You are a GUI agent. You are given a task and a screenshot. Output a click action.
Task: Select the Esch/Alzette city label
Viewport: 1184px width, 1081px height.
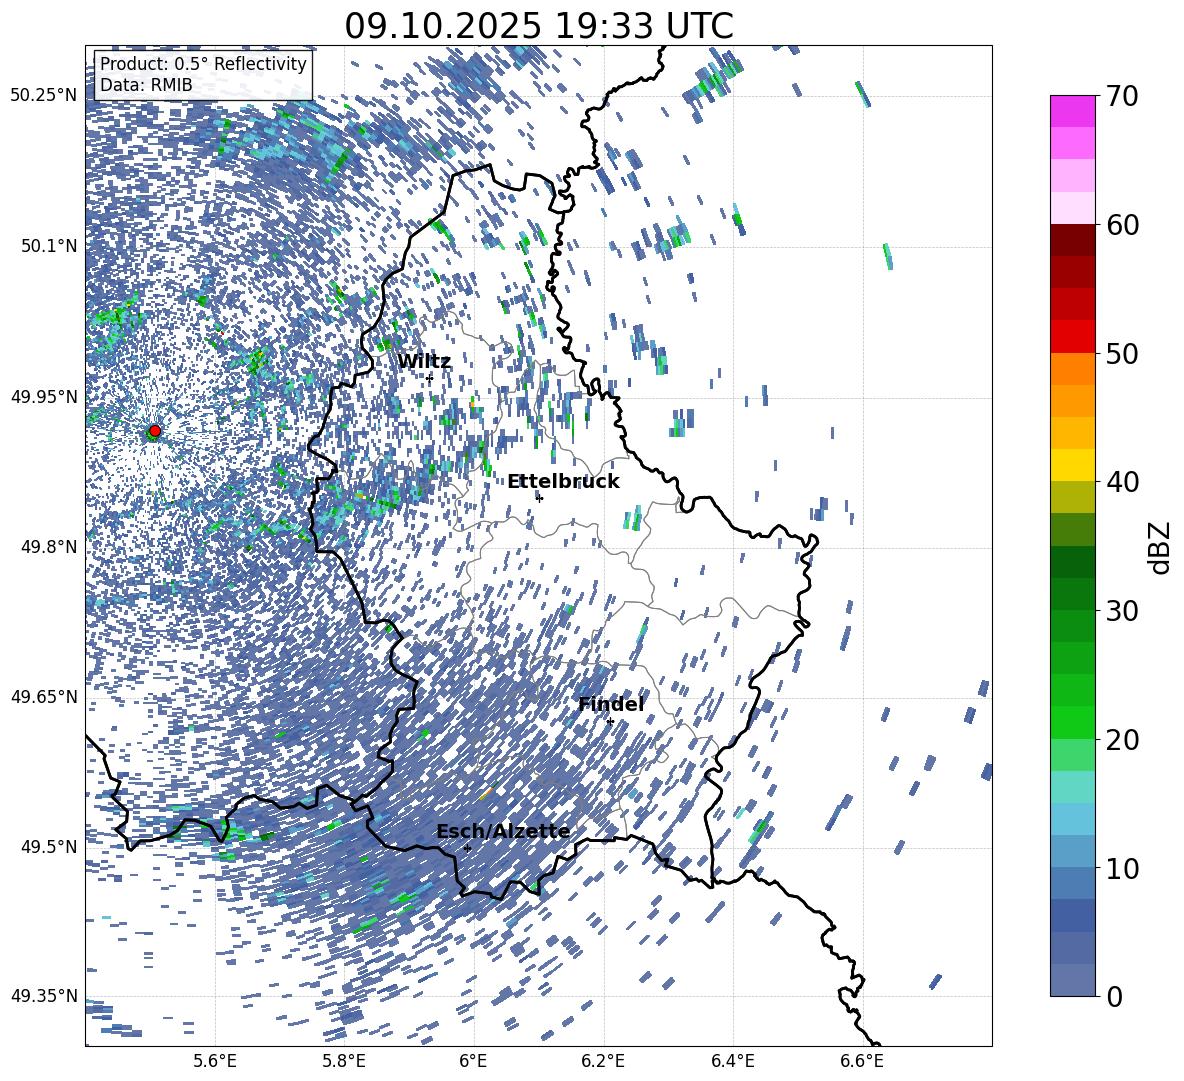point(503,832)
